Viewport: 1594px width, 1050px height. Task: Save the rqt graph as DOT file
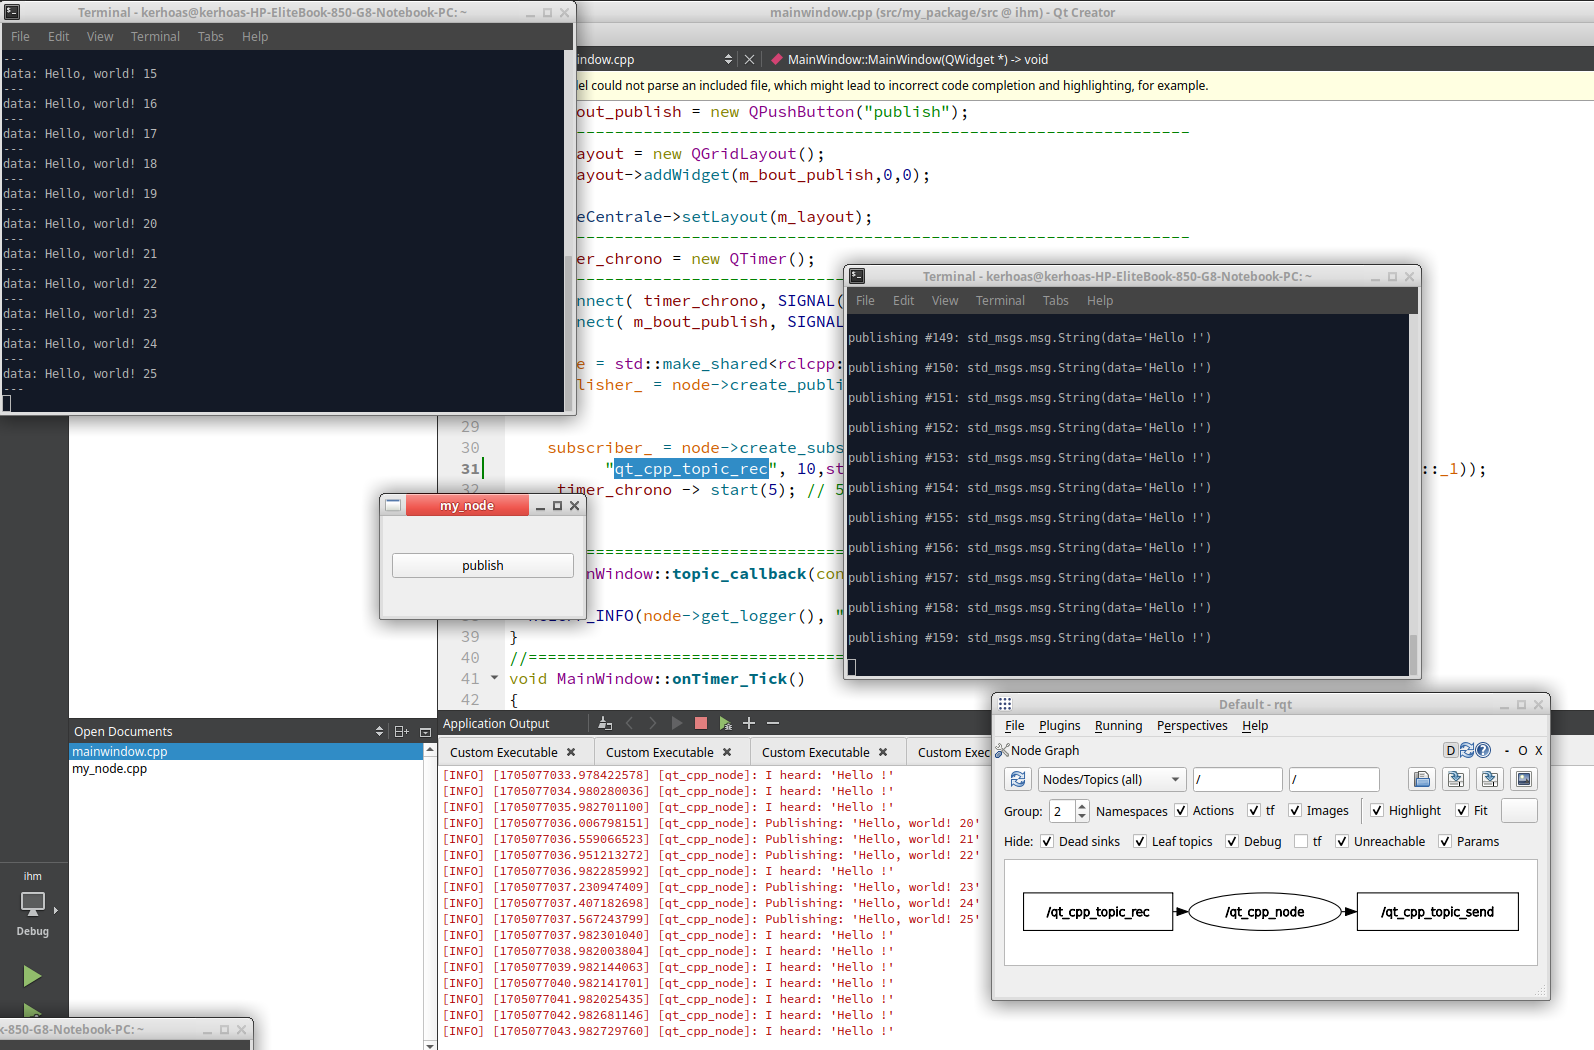point(1456,779)
